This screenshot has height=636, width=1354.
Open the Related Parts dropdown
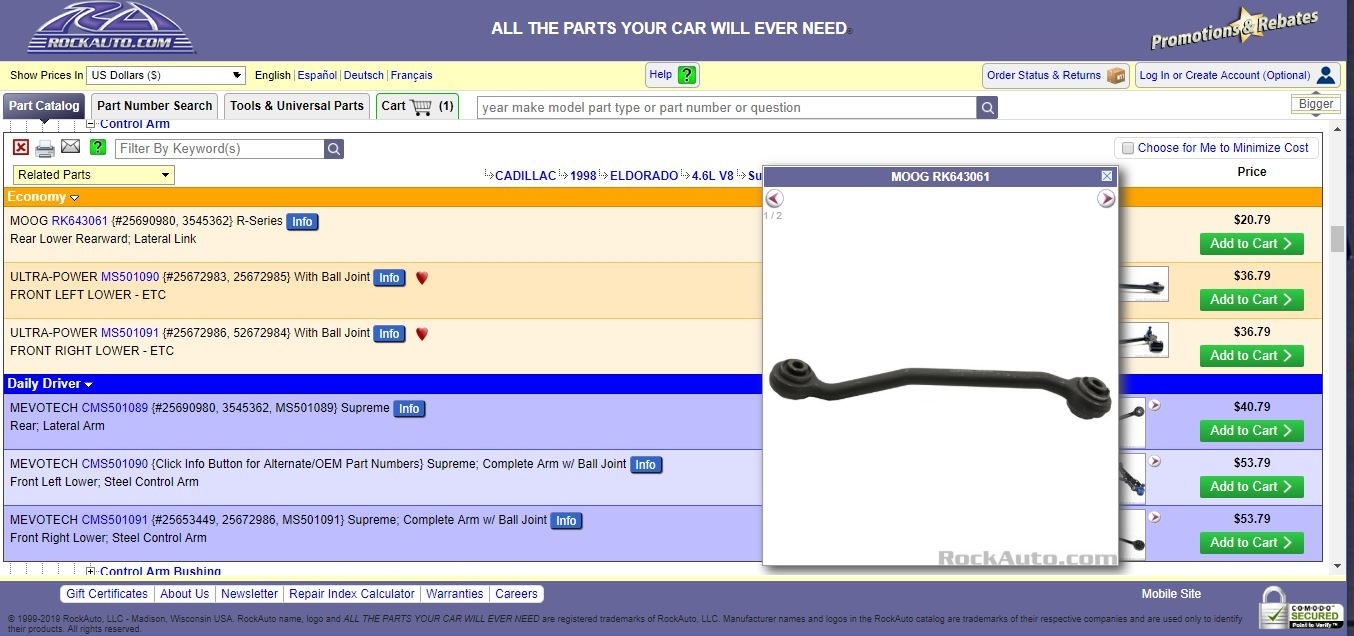tap(94, 175)
